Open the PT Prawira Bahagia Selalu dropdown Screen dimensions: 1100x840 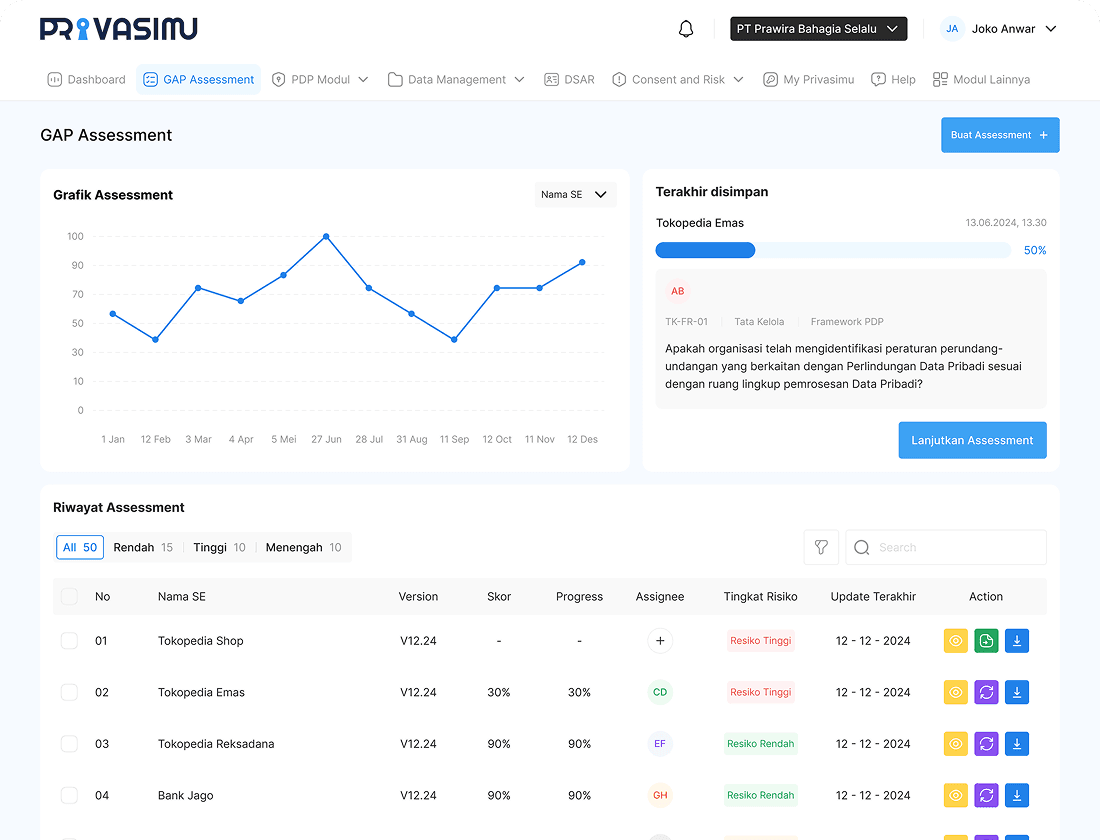818,29
